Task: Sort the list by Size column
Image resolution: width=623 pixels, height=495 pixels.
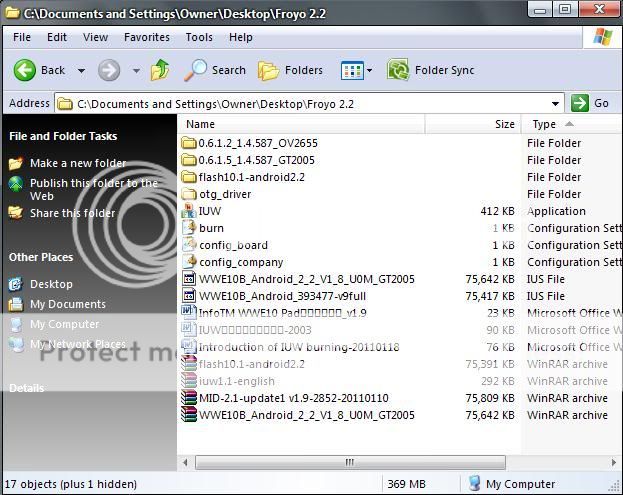Action: [x=473, y=124]
